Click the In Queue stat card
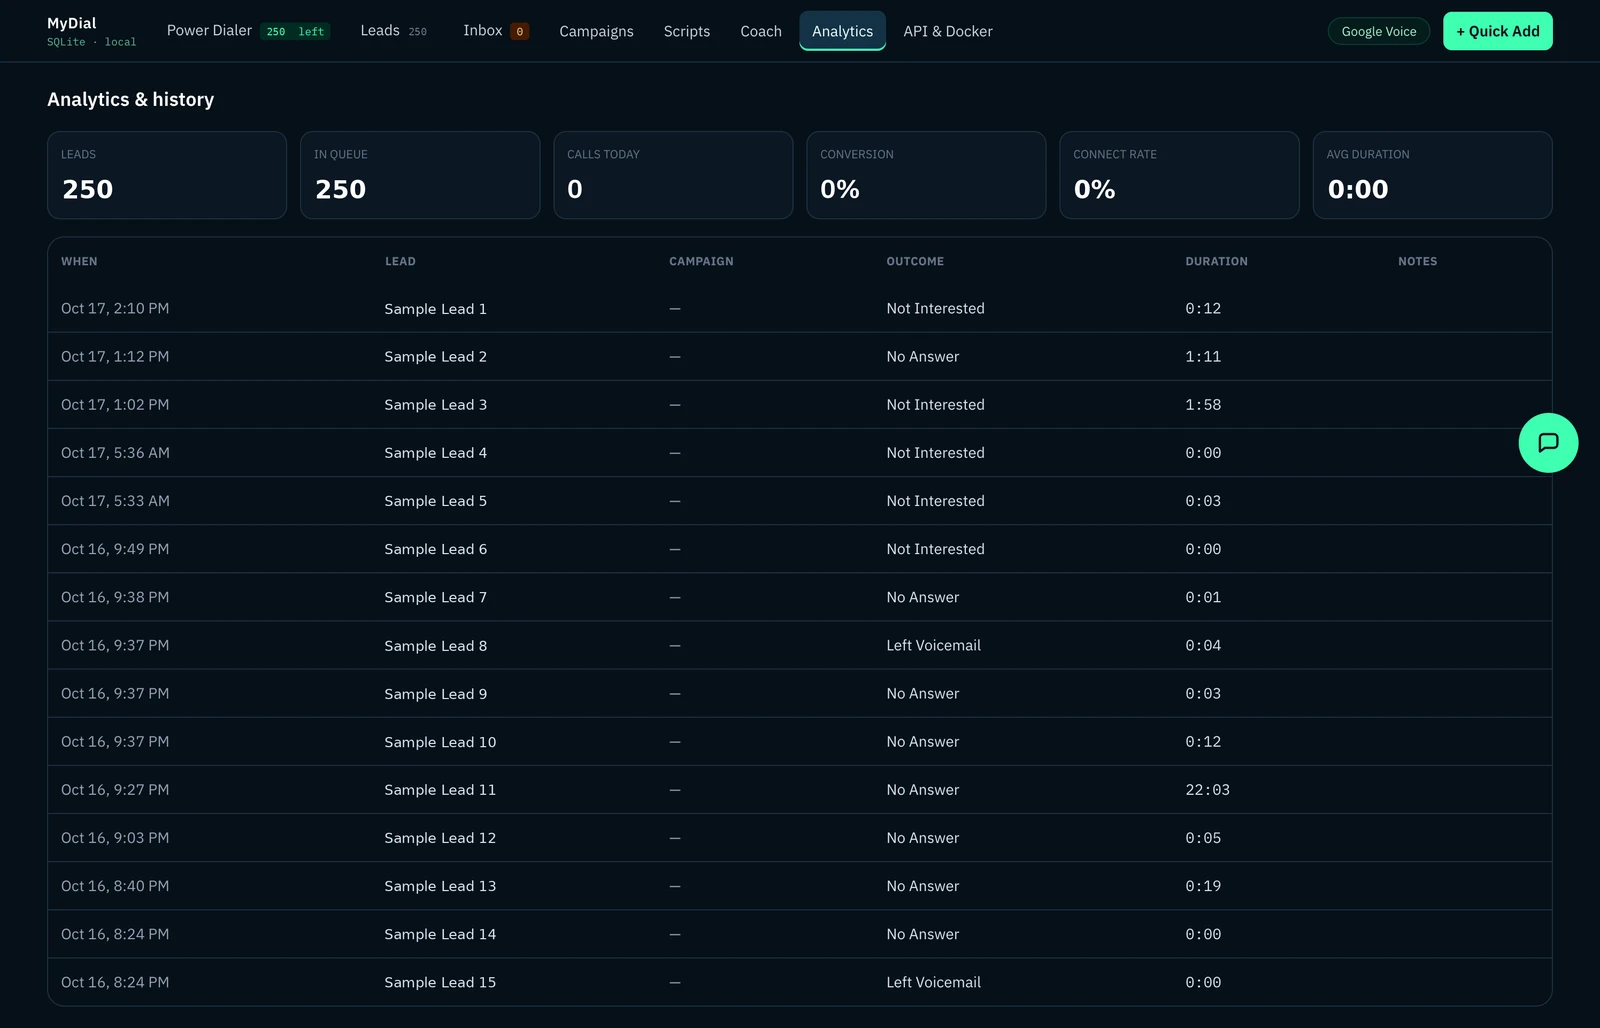This screenshot has width=1600, height=1028. point(420,175)
